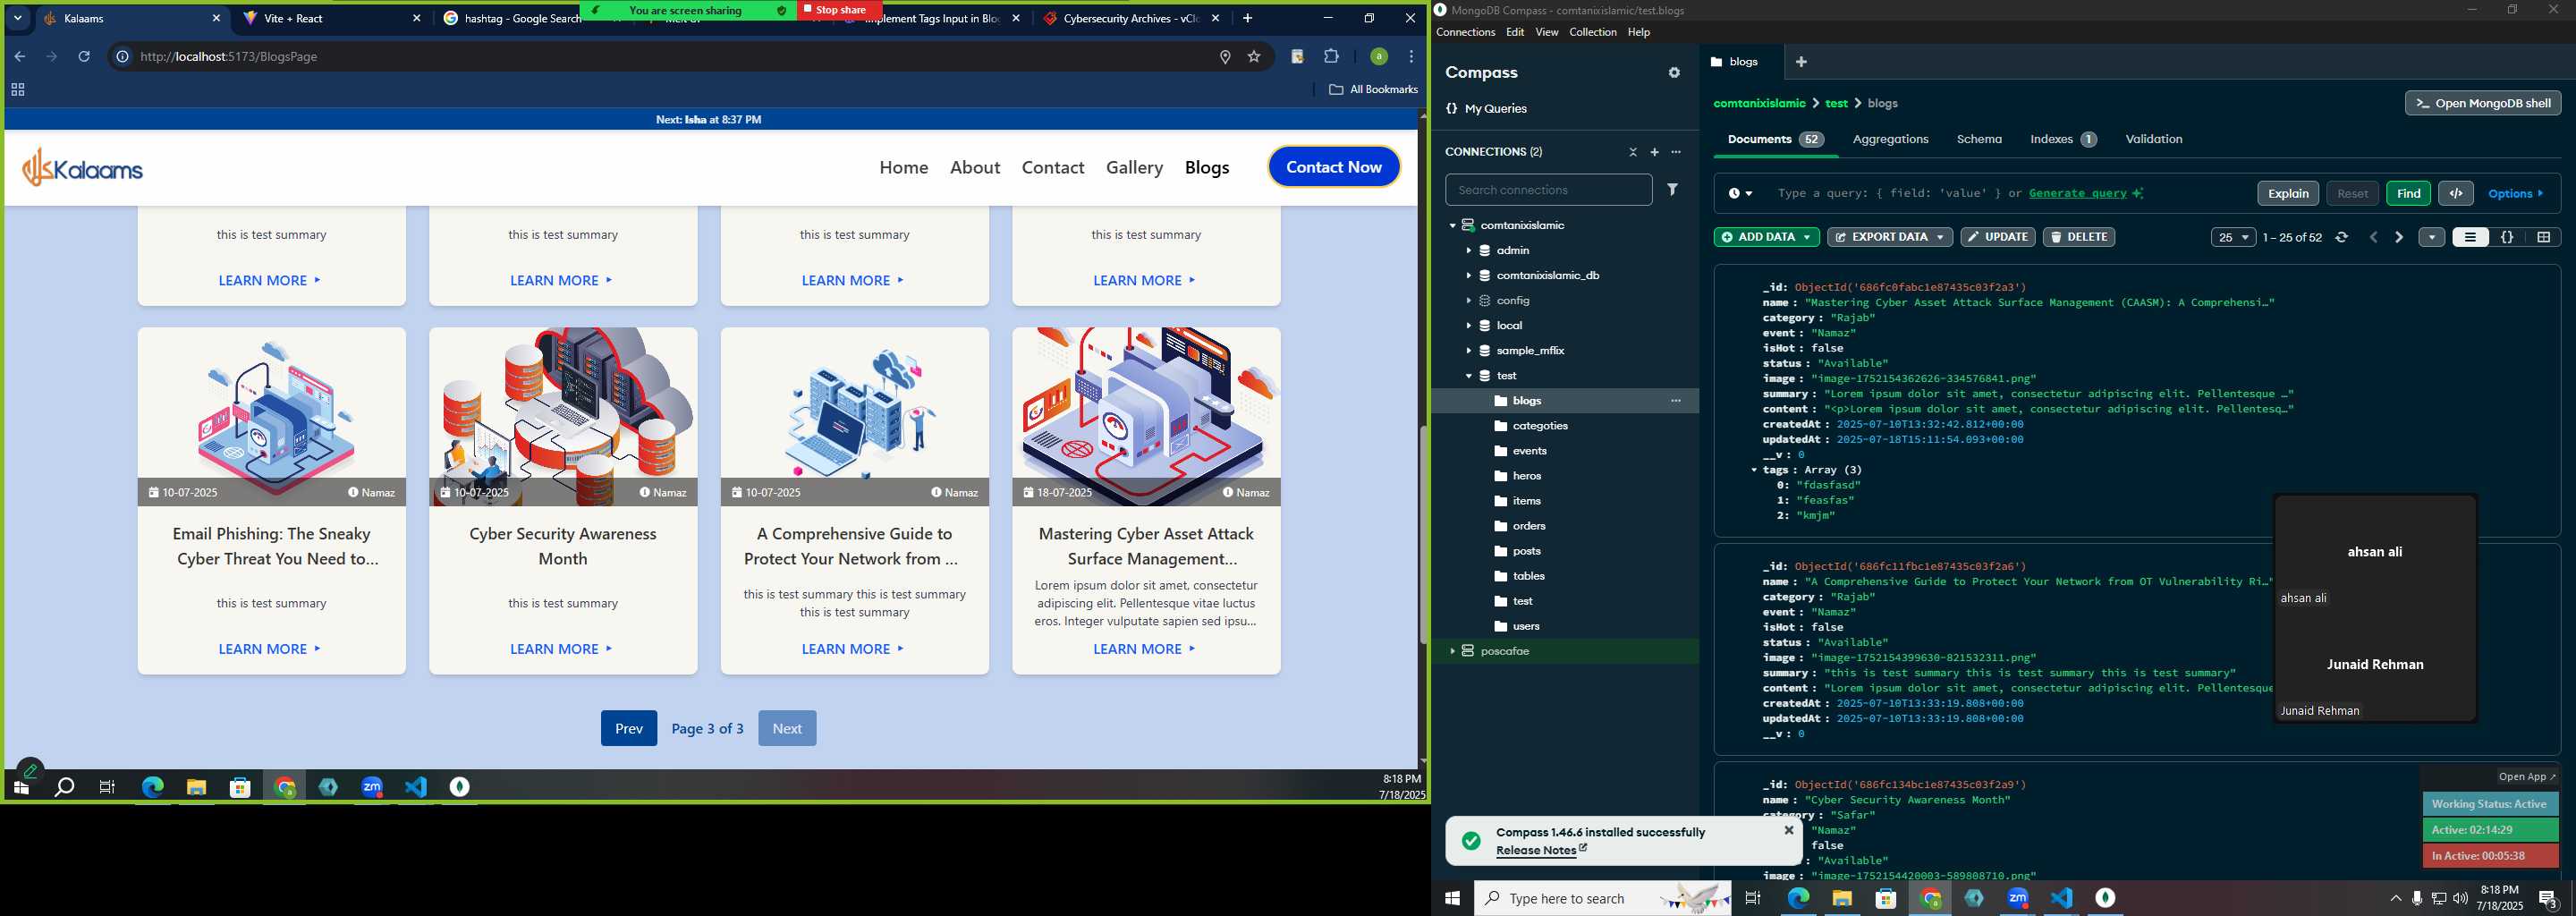The width and height of the screenshot is (2576, 916).
Task: Open the Indexes tab
Action: pyautogui.click(x=2063, y=139)
